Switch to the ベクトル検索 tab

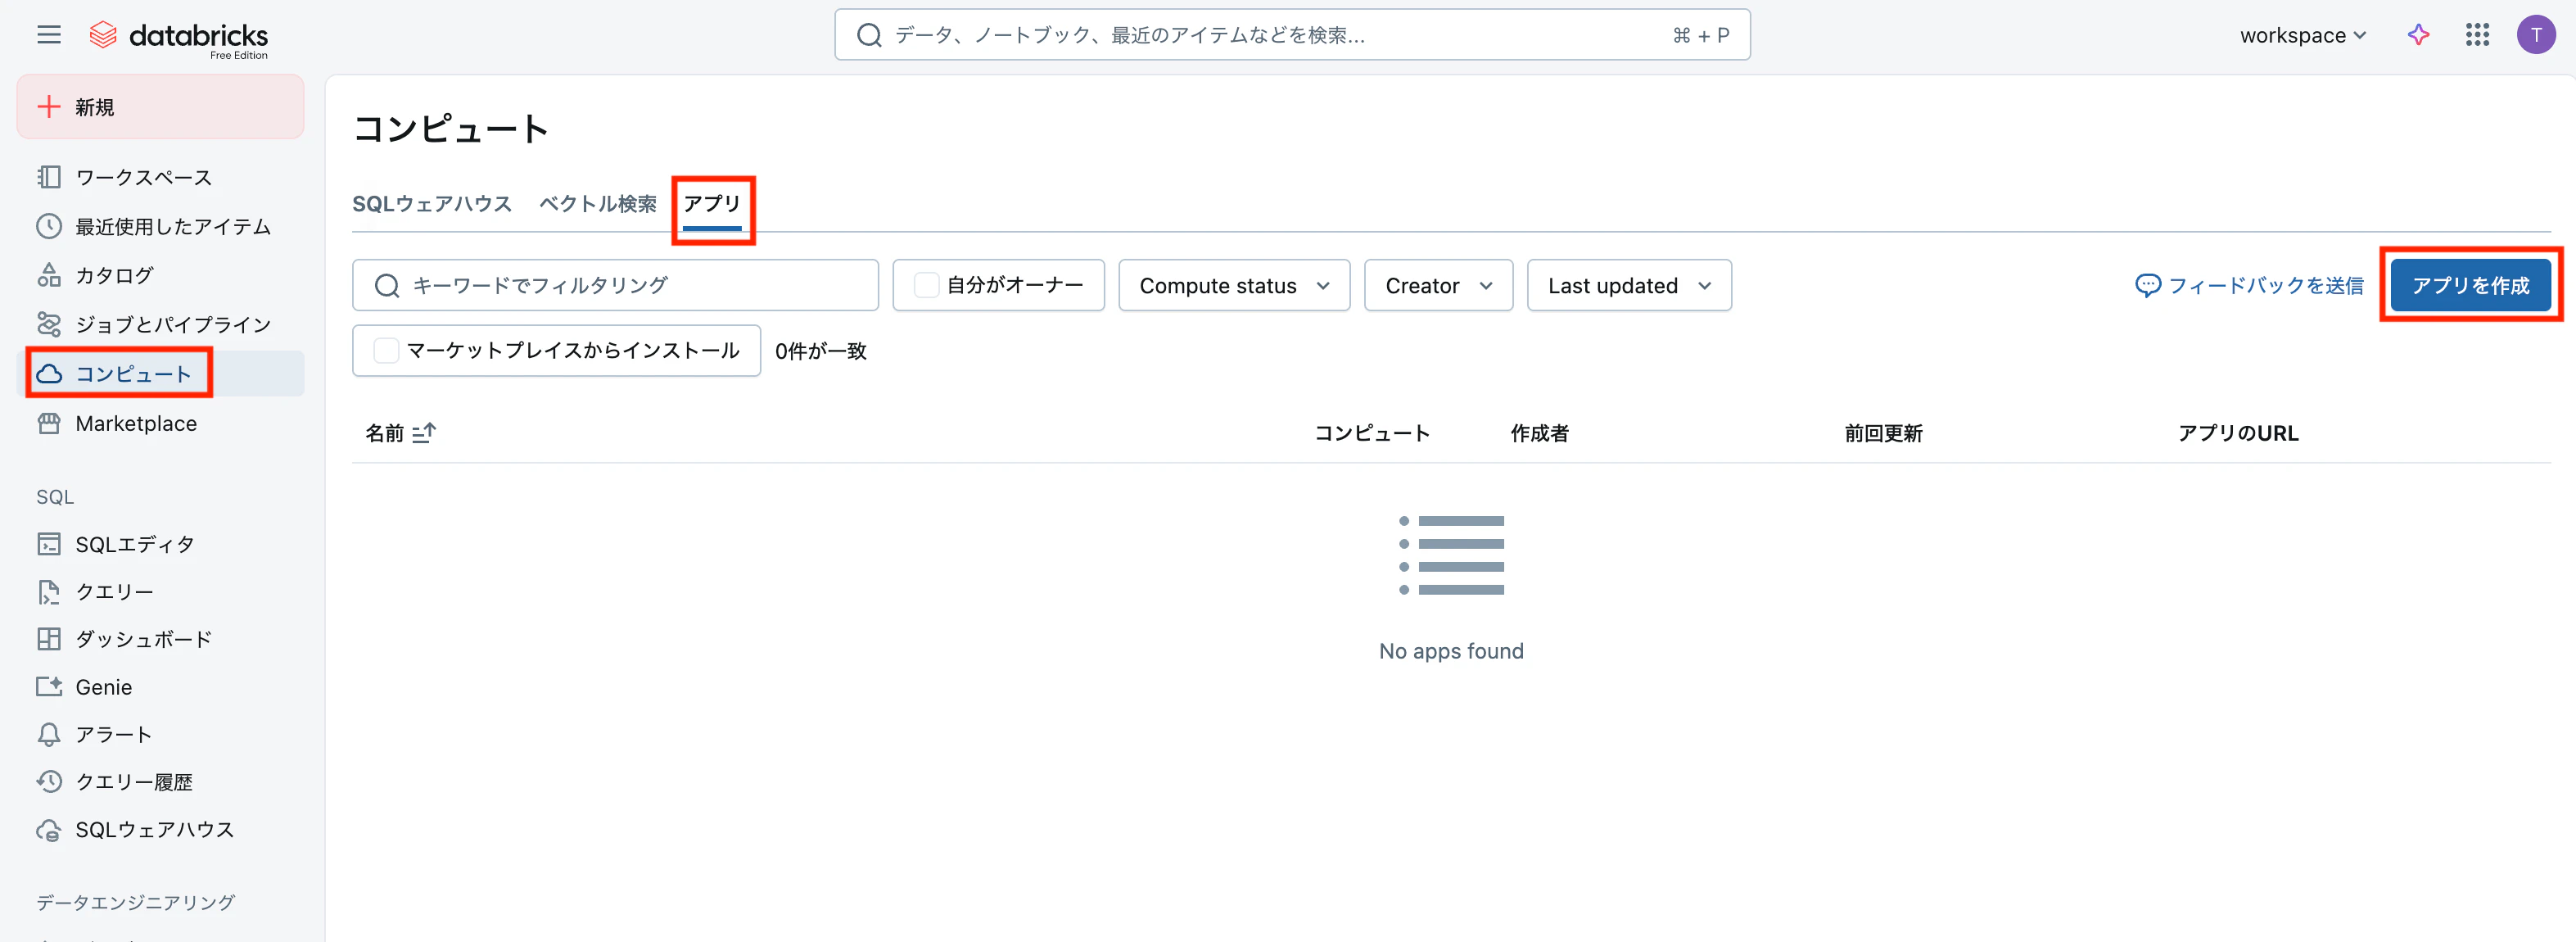(598, 204)
